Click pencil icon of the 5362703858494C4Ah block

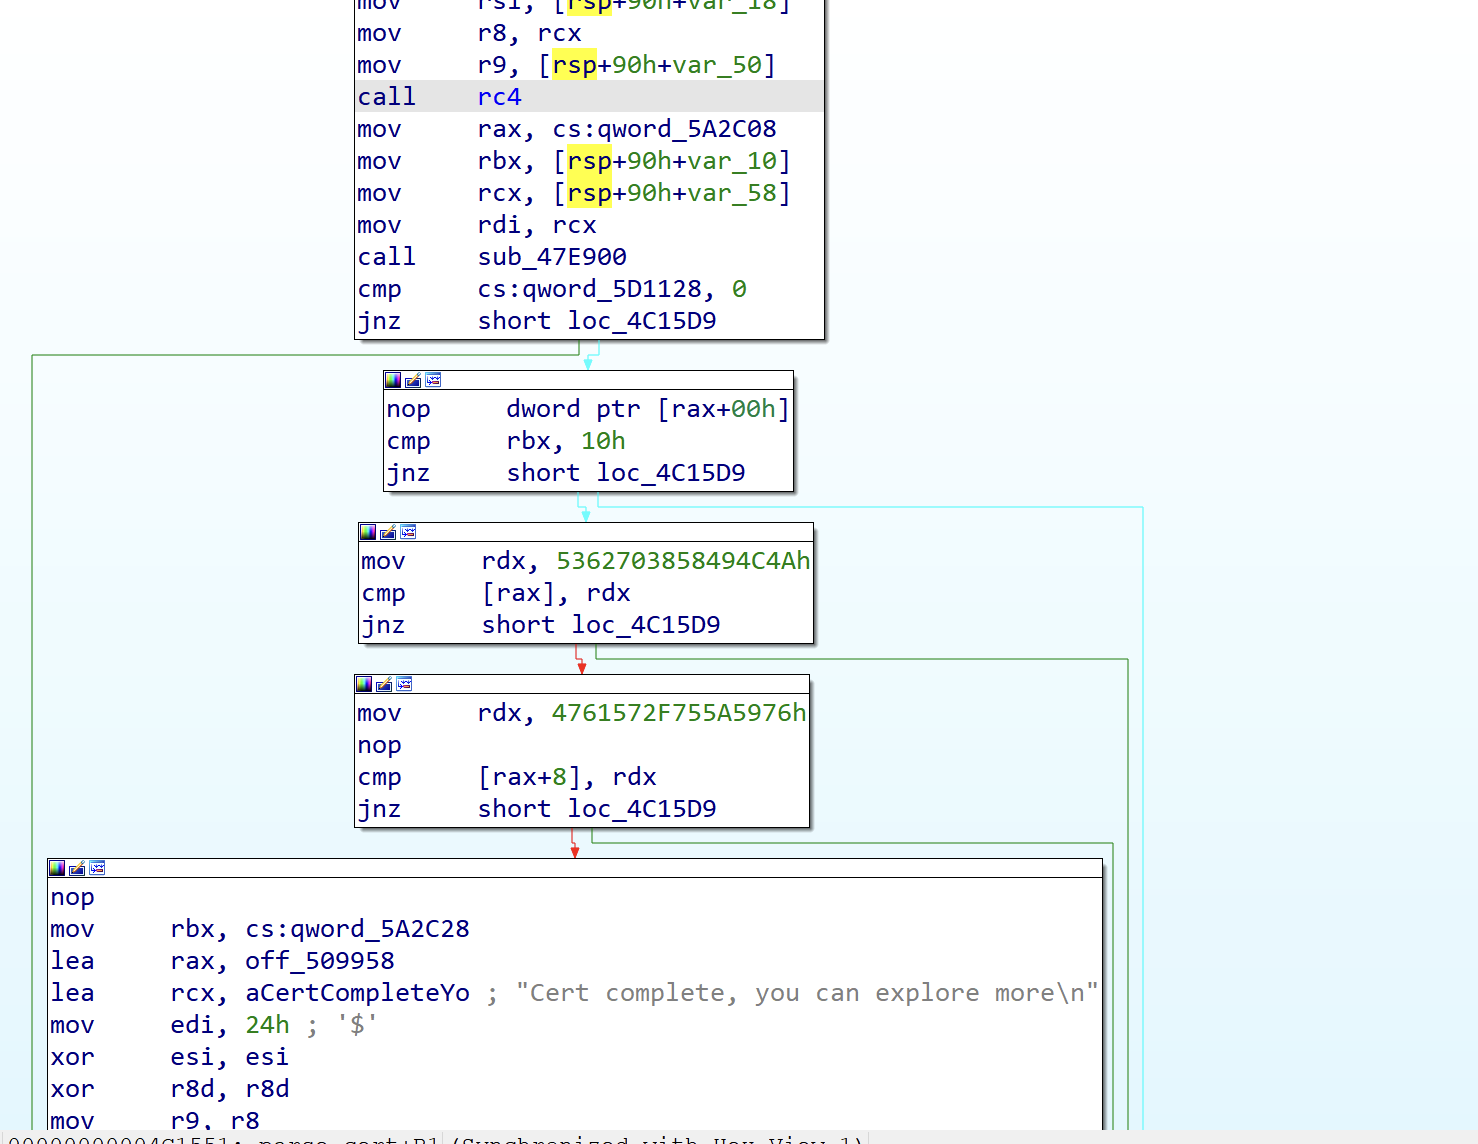[388, 532]
